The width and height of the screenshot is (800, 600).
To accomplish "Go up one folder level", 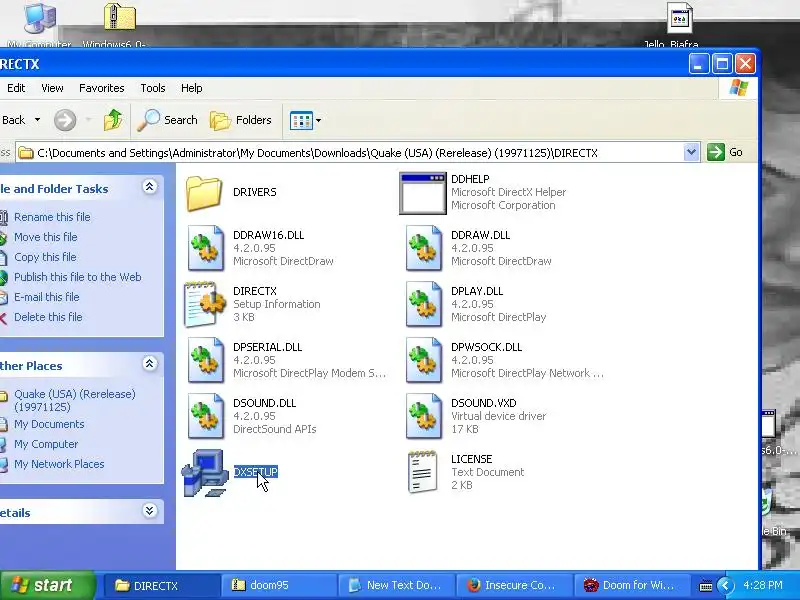I will pos(113,120).
